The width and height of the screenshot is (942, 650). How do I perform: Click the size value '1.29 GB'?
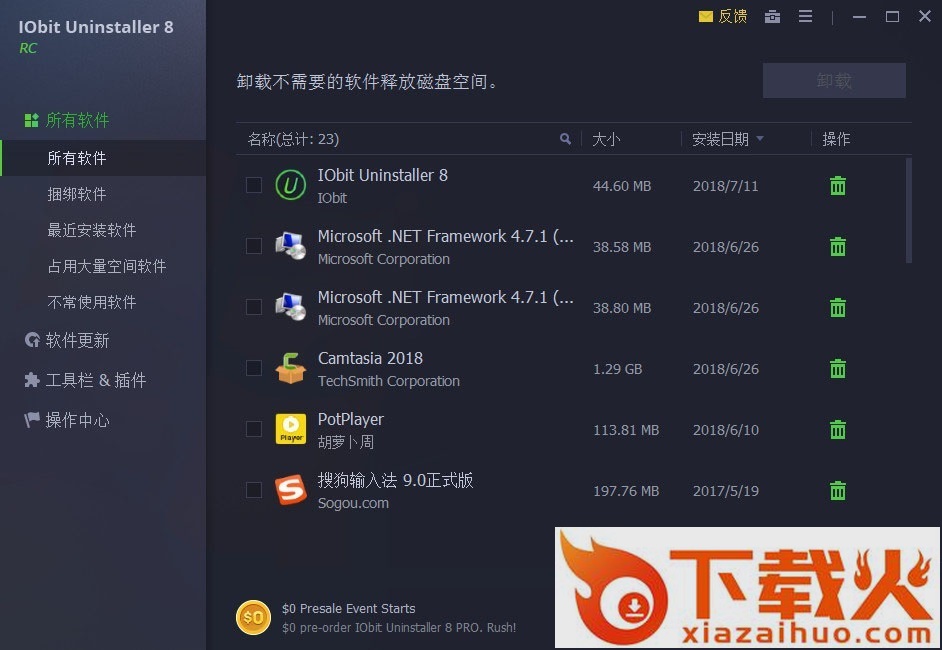click(x=618, y=369)
